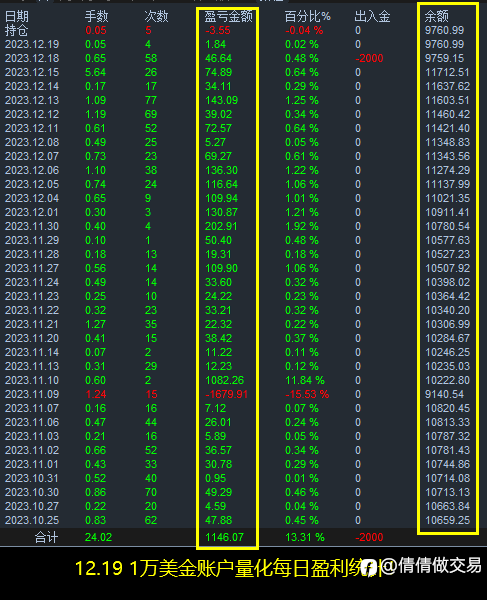Select total profit 1146.07
Image resolution: width=487 pixels, height=600 pixels.
pos(225,537)
